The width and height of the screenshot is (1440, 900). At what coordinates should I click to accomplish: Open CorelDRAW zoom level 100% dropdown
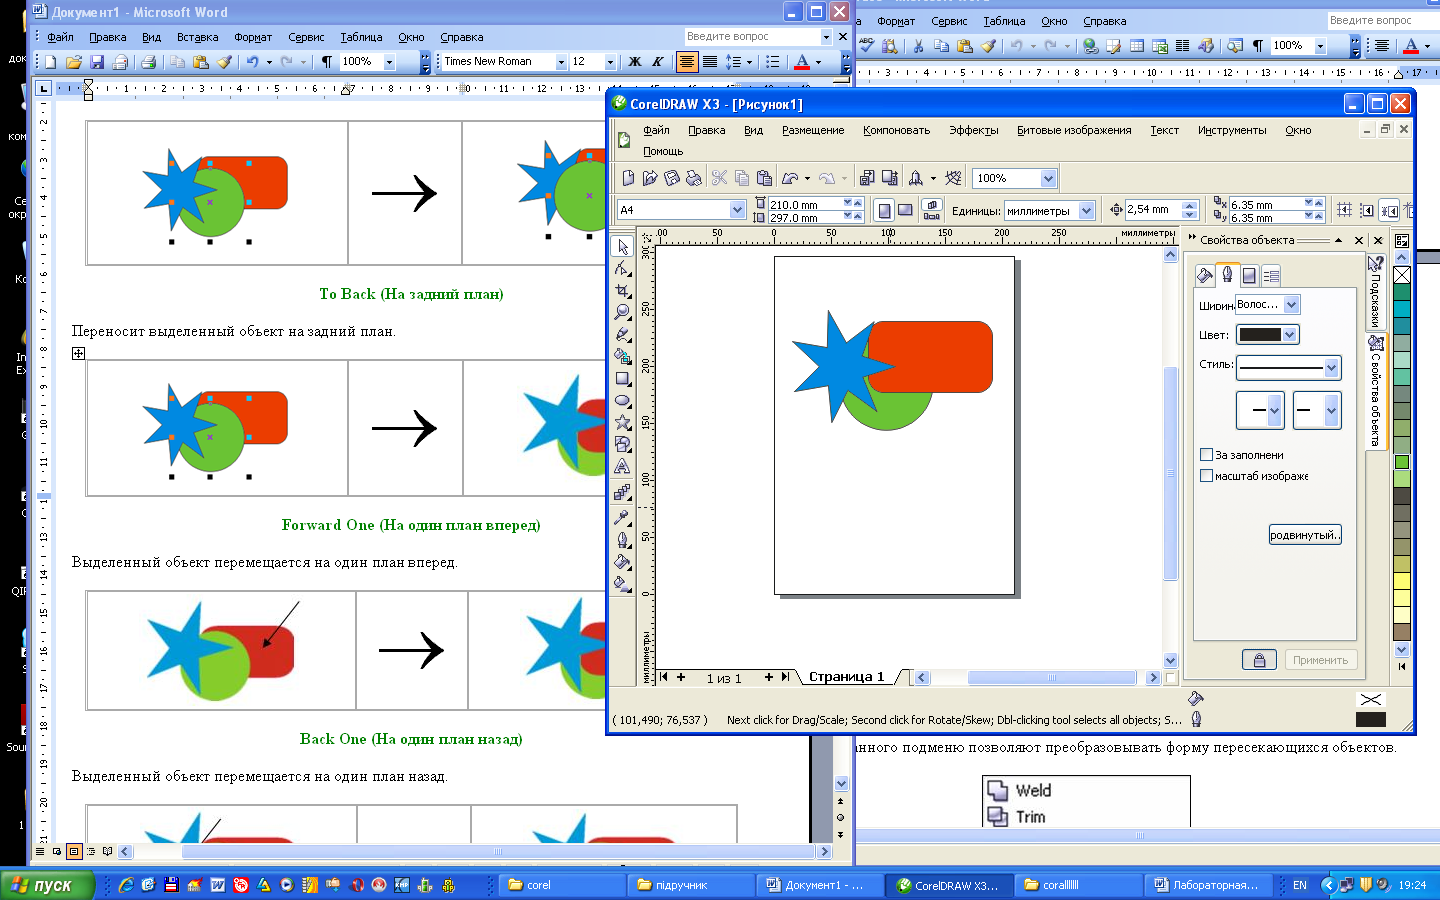coord(1048,178)
